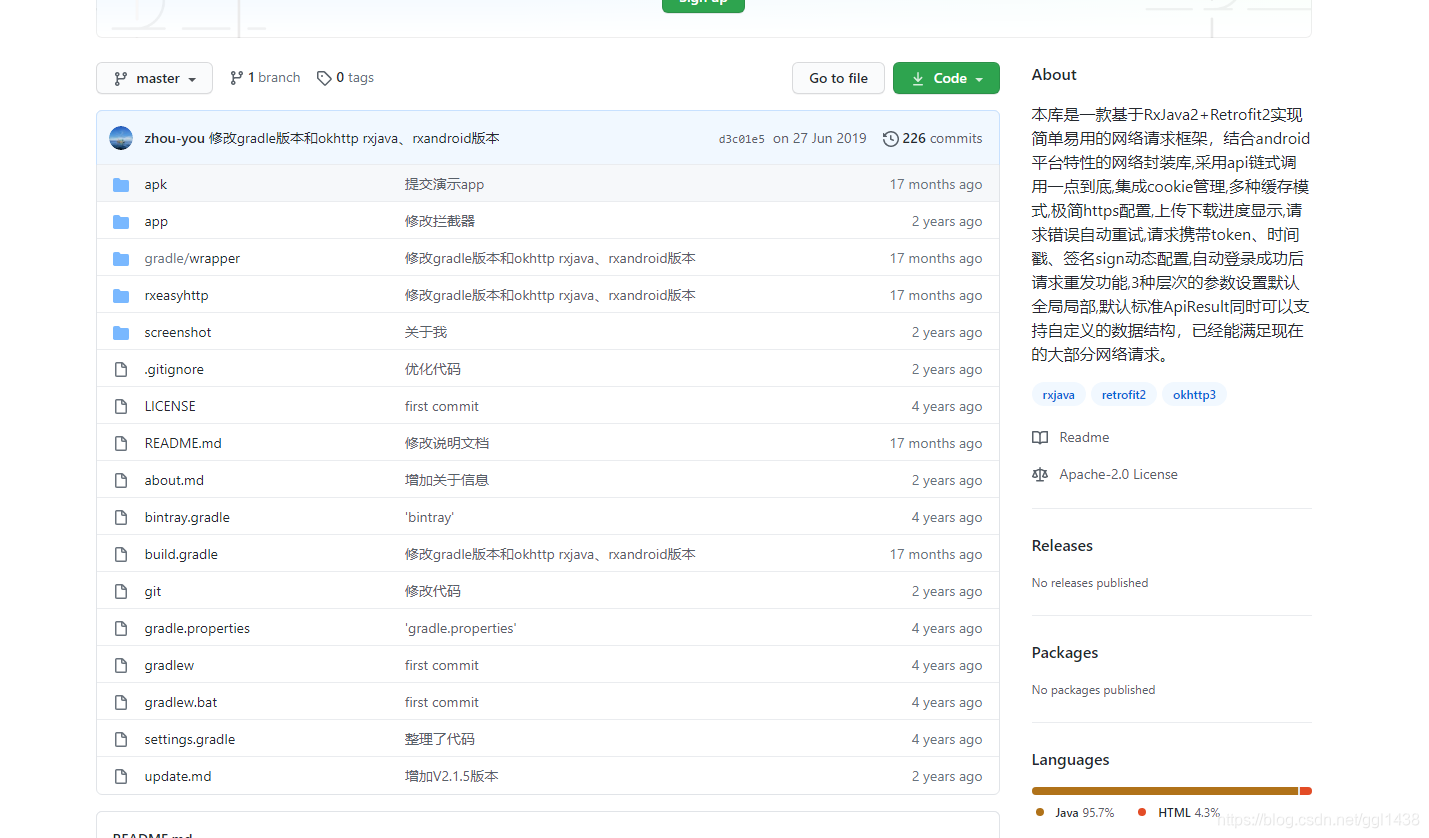This screenshot has height=838, width=1429.
Task: Select the okhttp3 topic tag
Action: point(1194,395)
